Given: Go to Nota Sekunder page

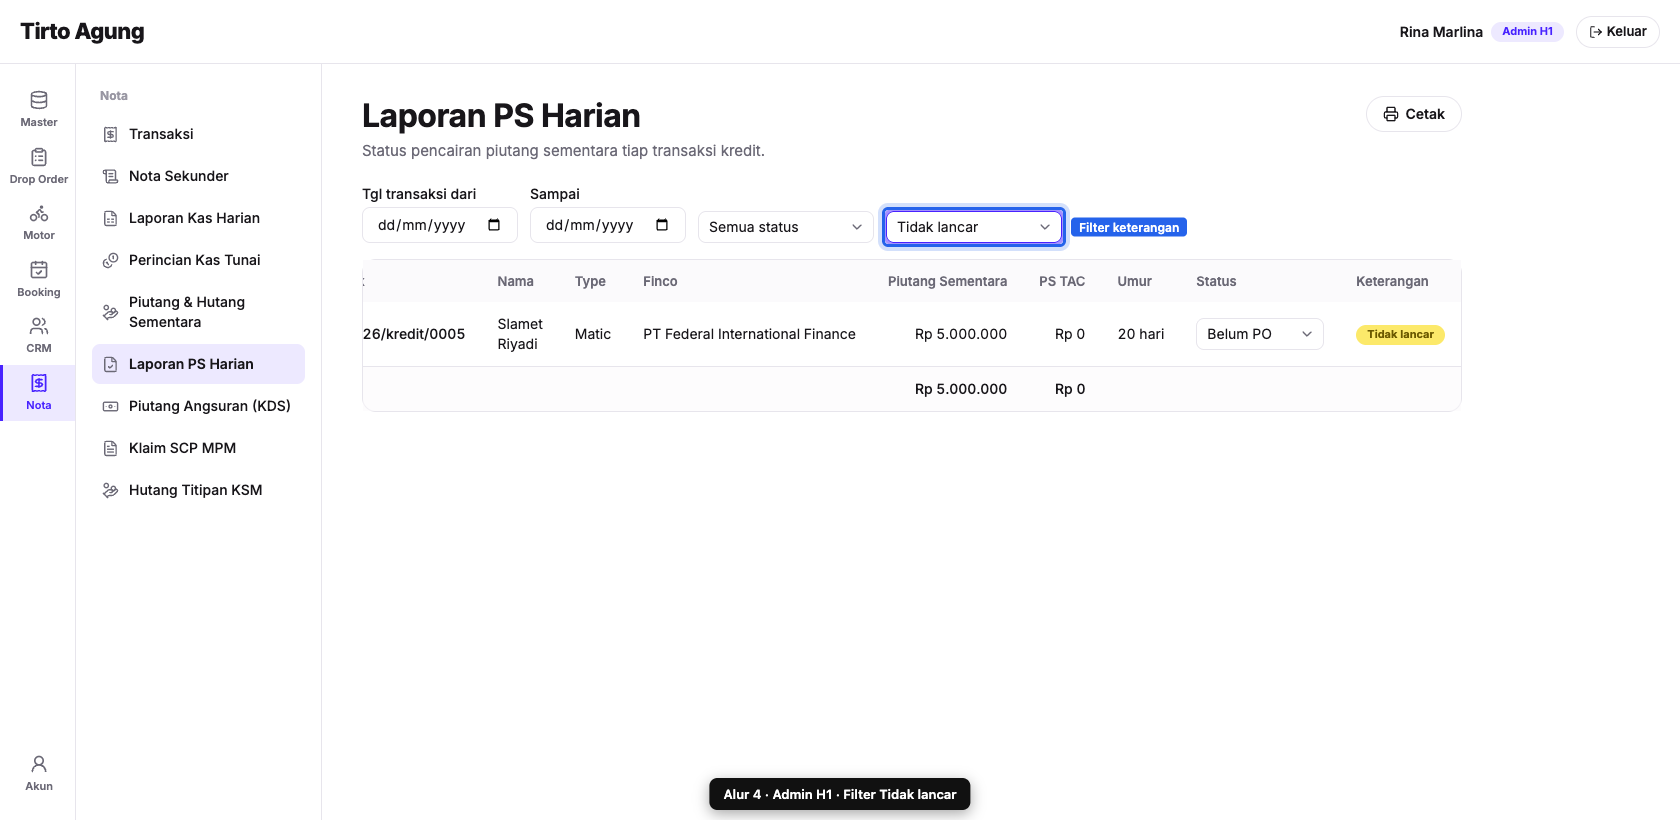Looking at the screenshot, I should pyautogui.click(x=198, y=176).
